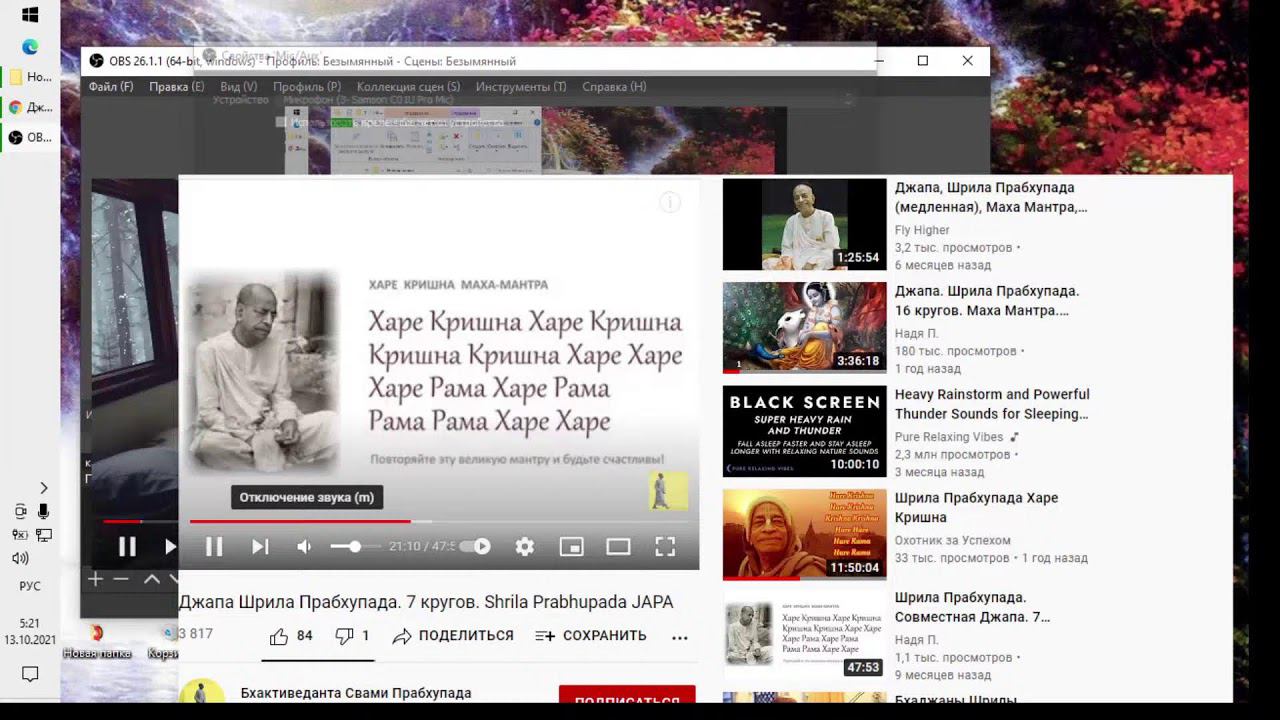Click the yellow channel watermark in video
The height and width of the screenshot is (720, 1280).
(x=668, y=491)
